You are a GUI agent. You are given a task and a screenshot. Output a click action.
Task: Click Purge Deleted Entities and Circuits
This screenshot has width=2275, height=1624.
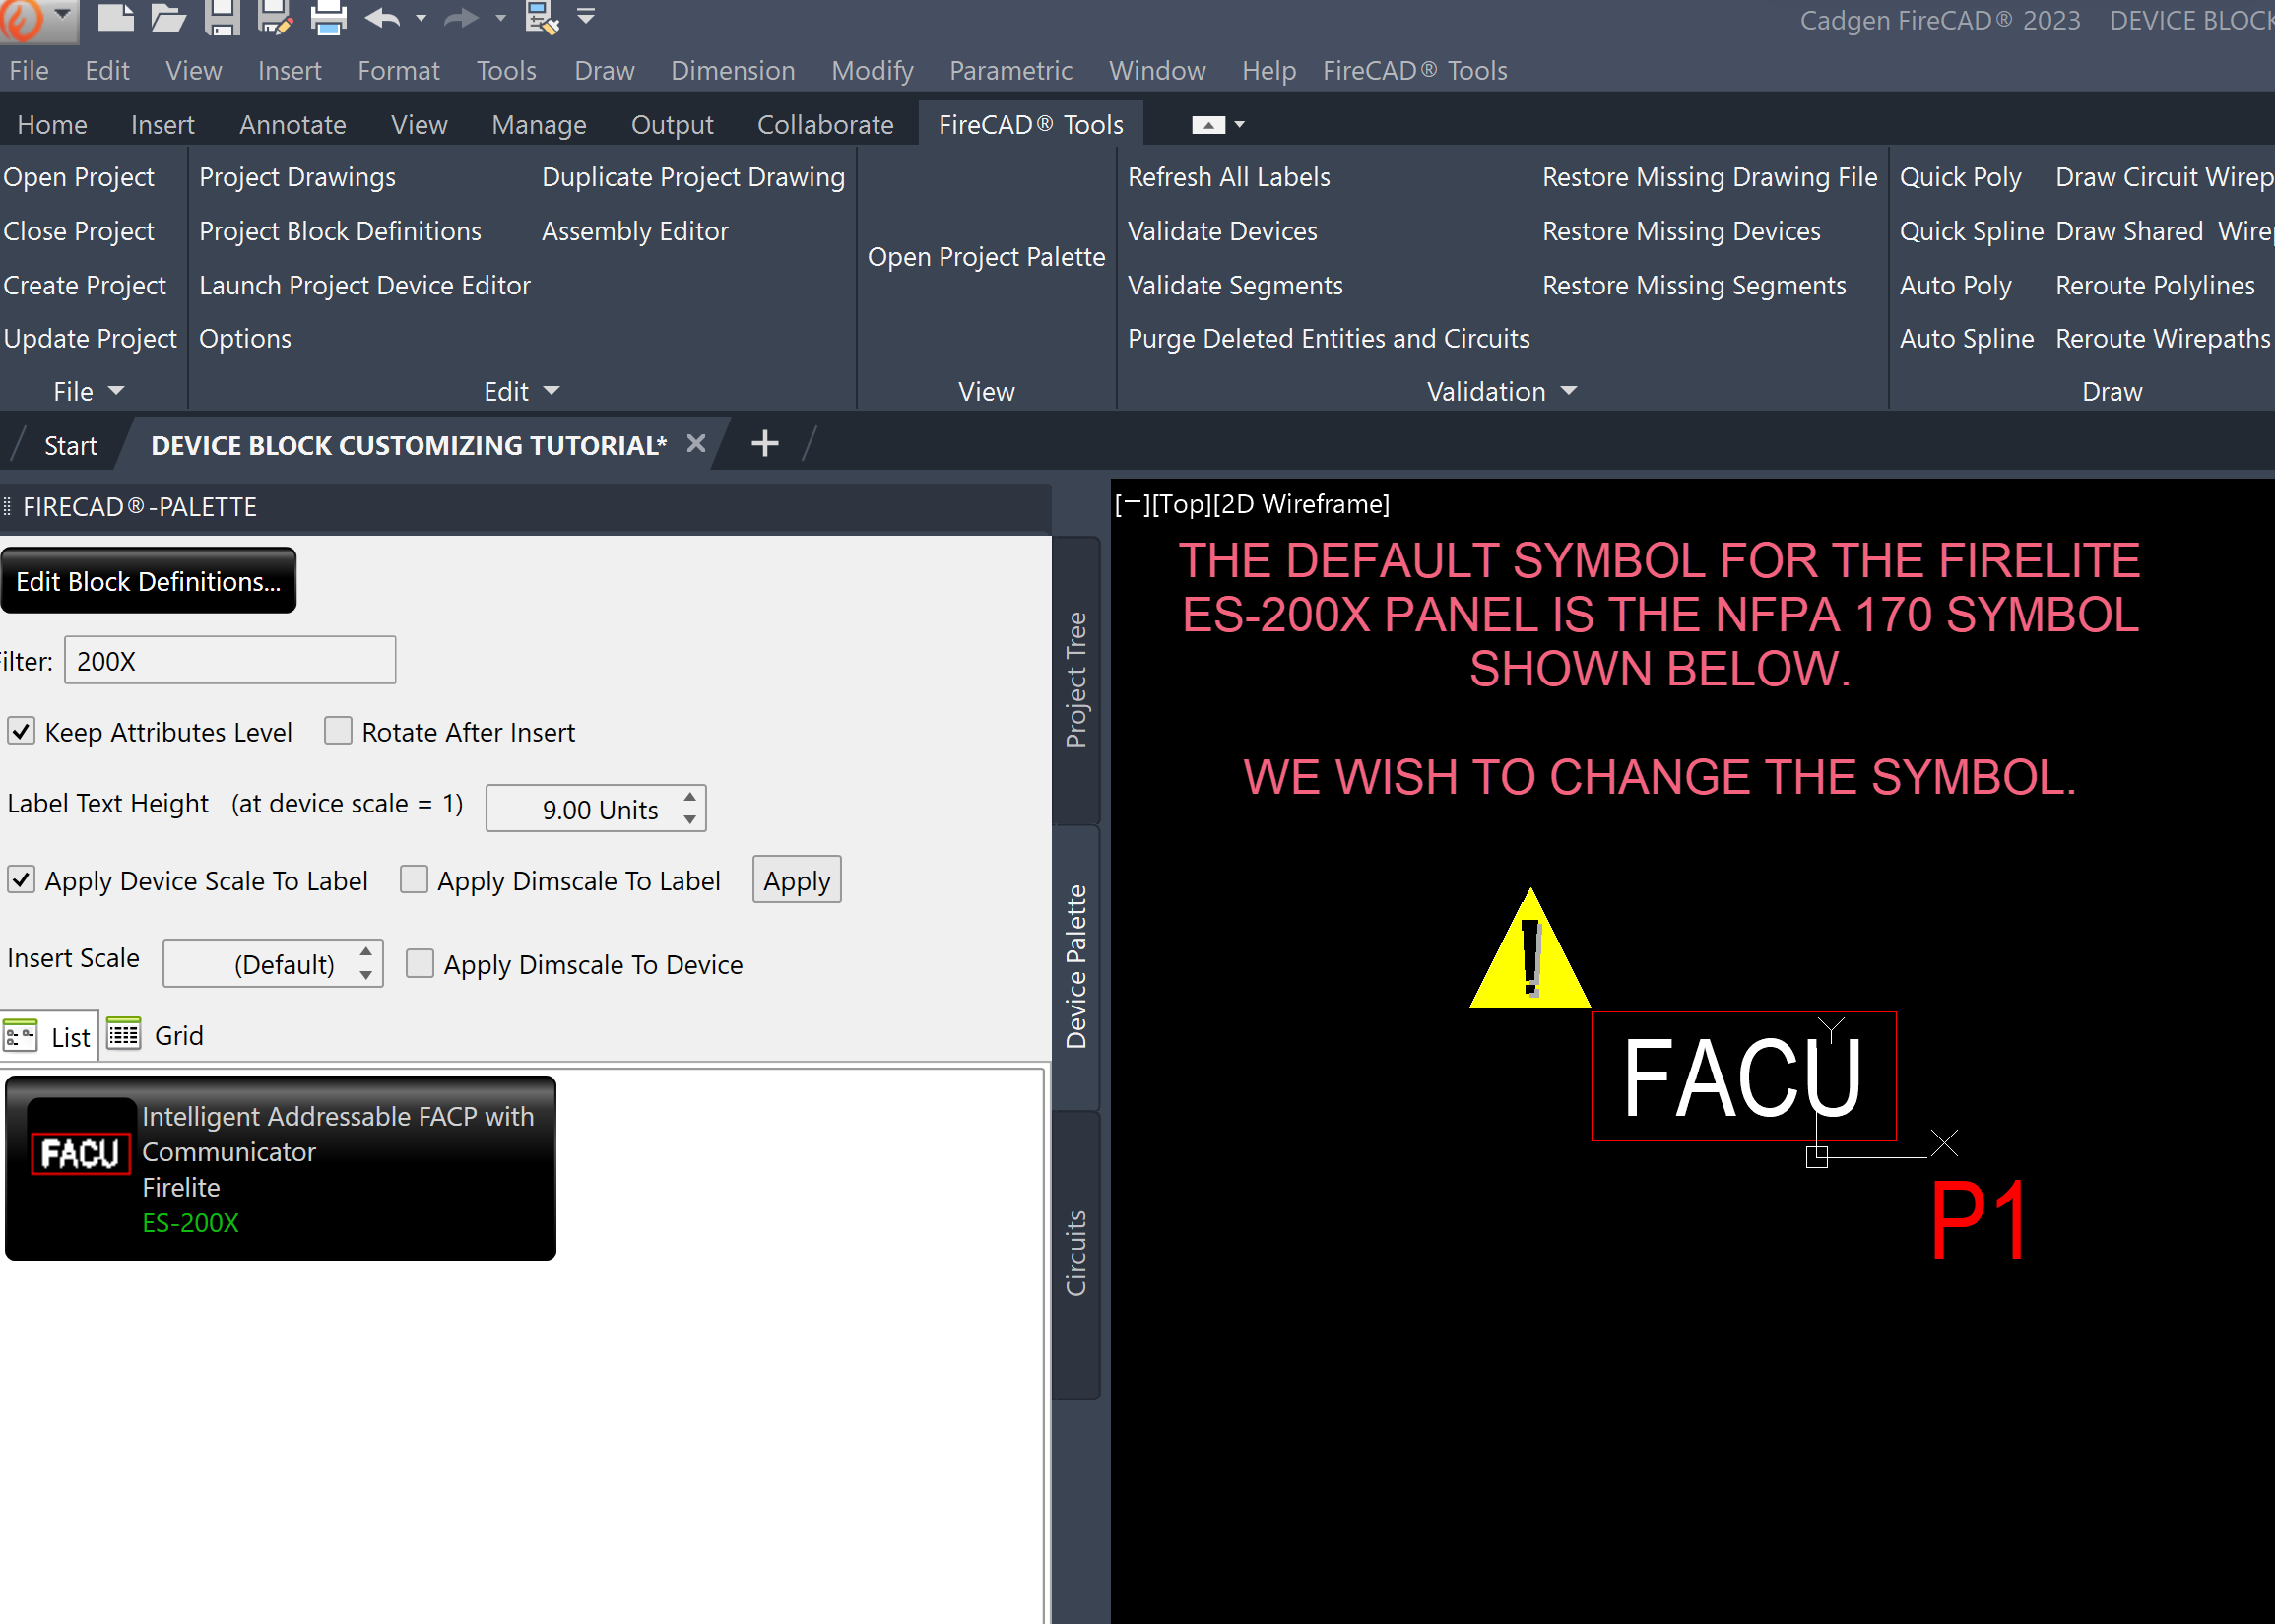[x=1329, y=339]
